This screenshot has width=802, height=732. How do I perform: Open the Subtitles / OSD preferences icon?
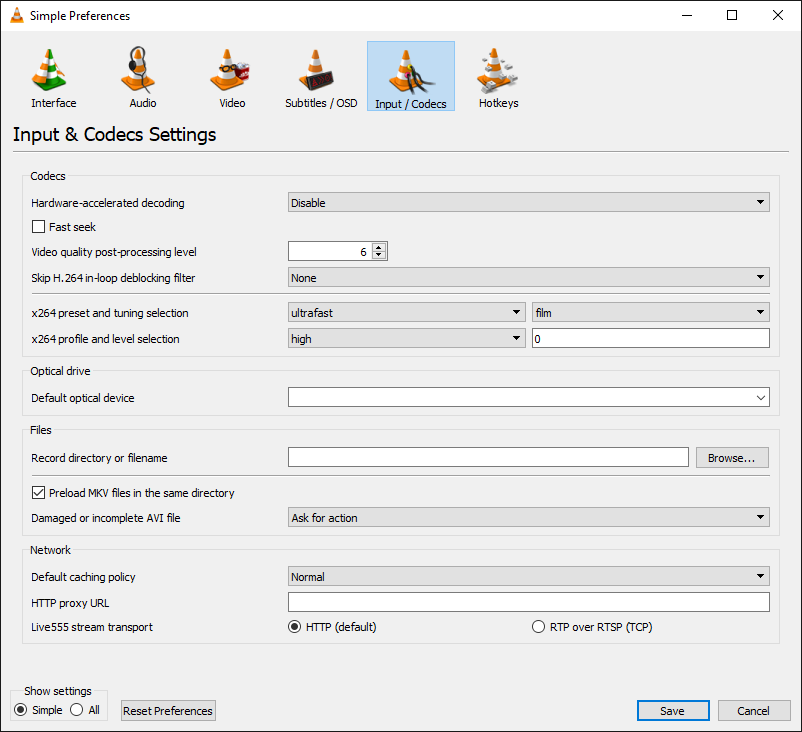[320, 76]
